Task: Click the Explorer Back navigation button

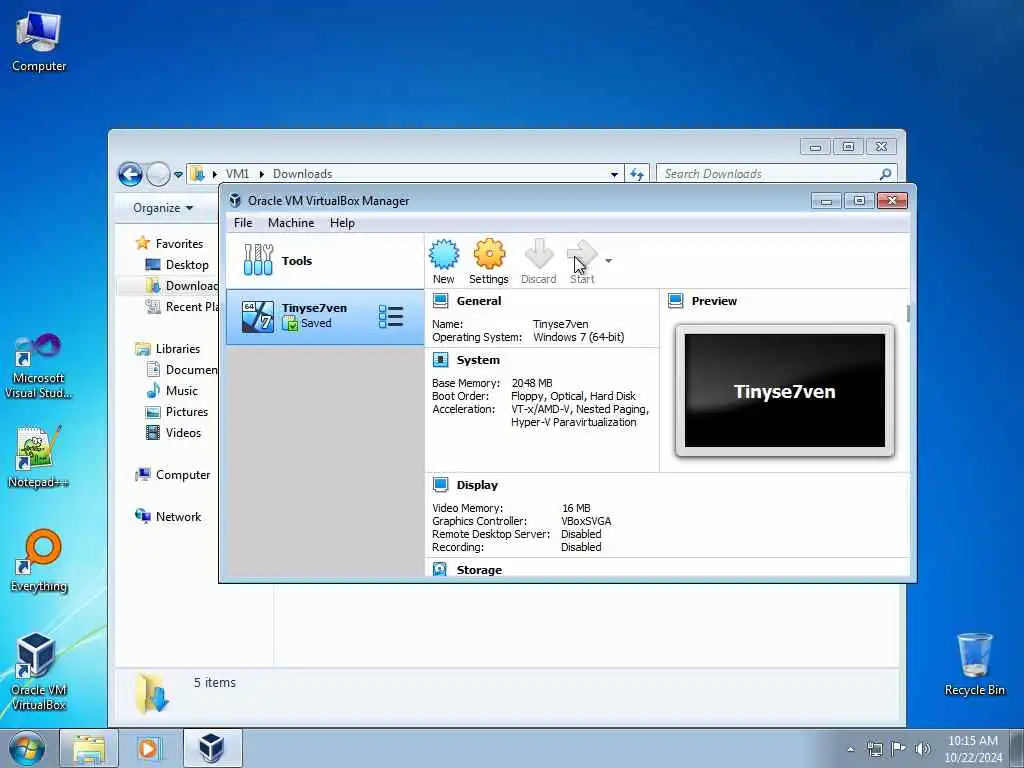Action: tap(130, 174)
